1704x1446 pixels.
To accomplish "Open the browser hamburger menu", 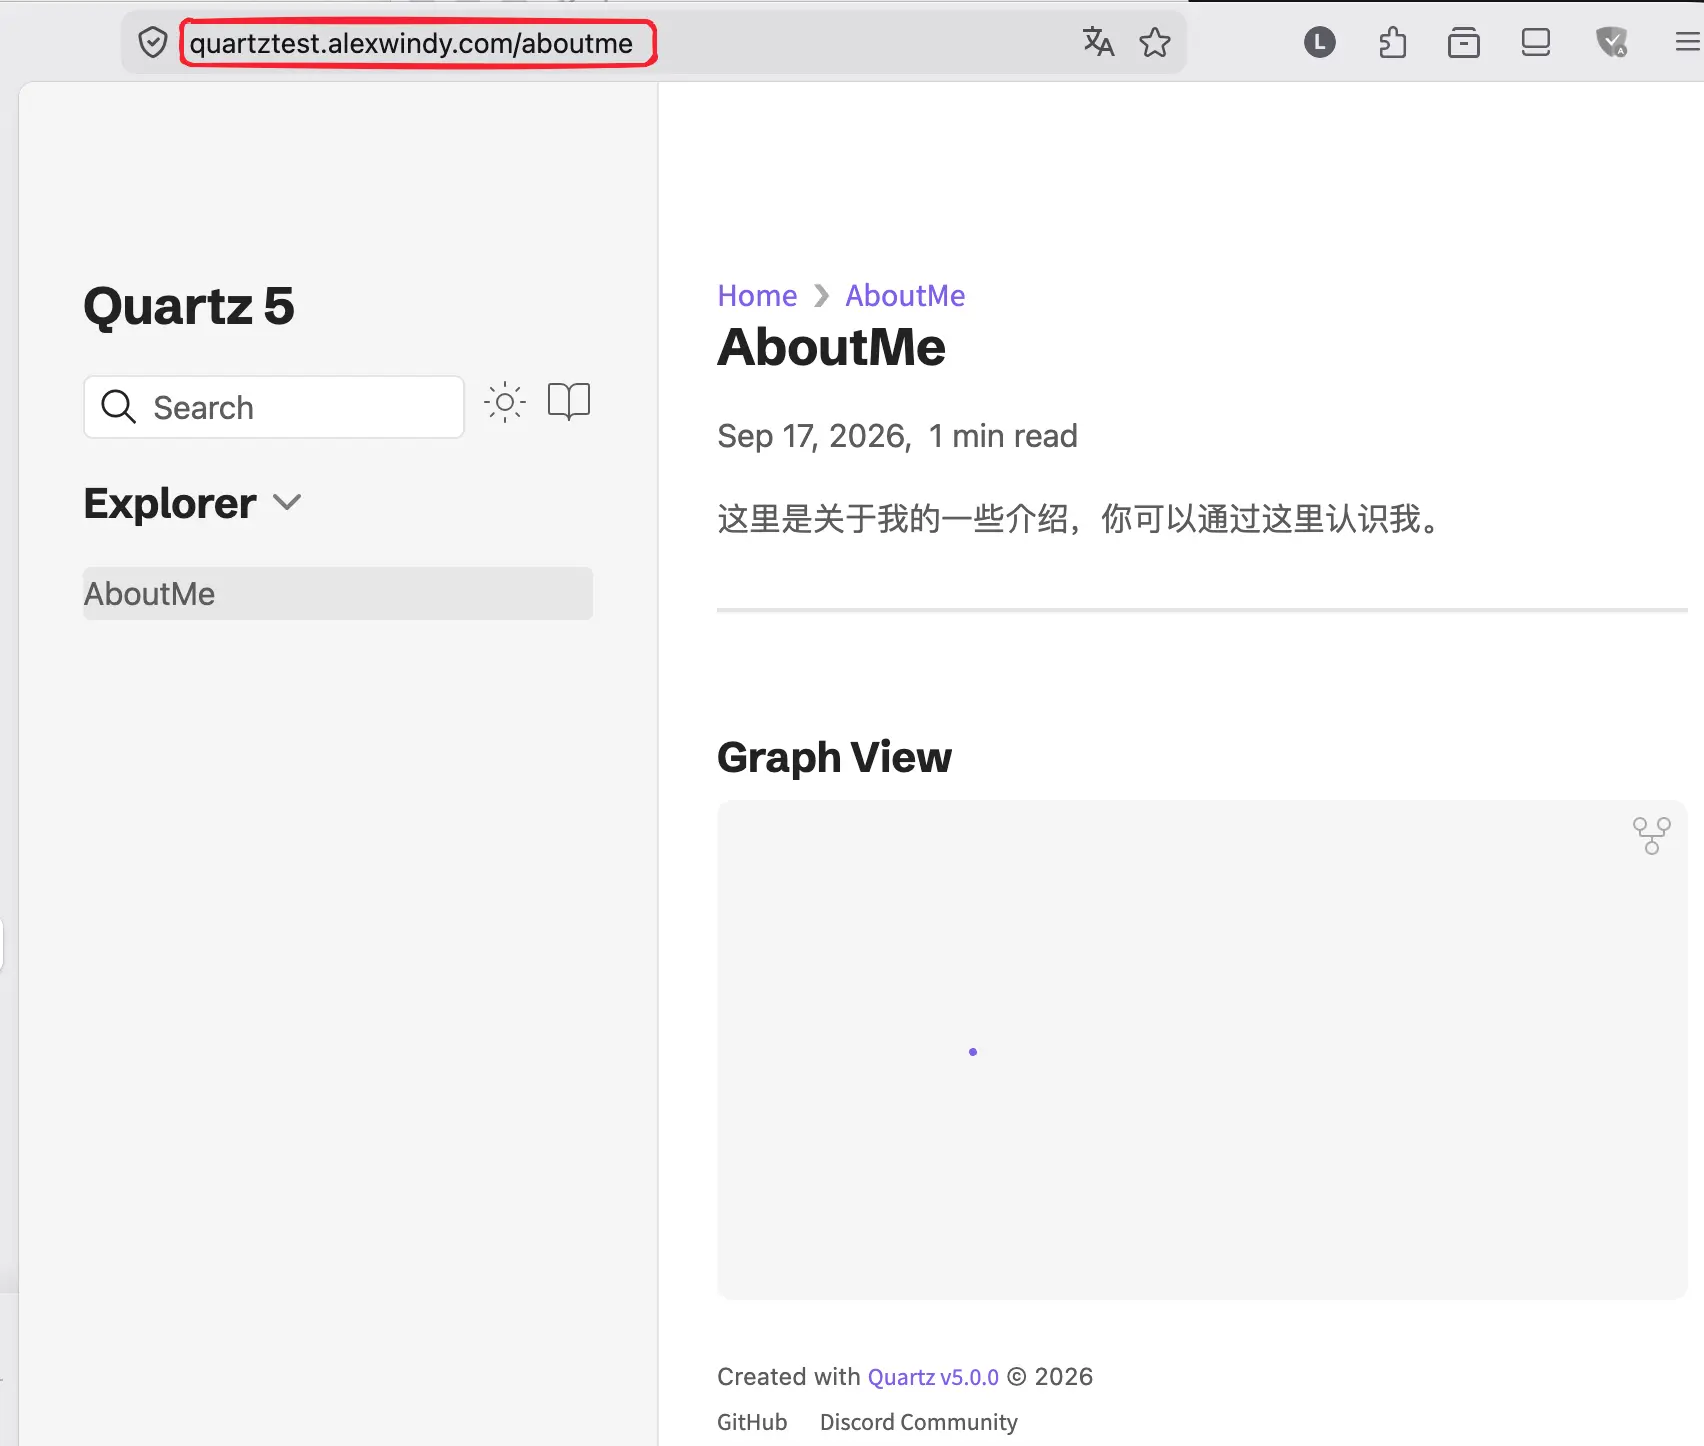I will click(x=1688, y=42).
